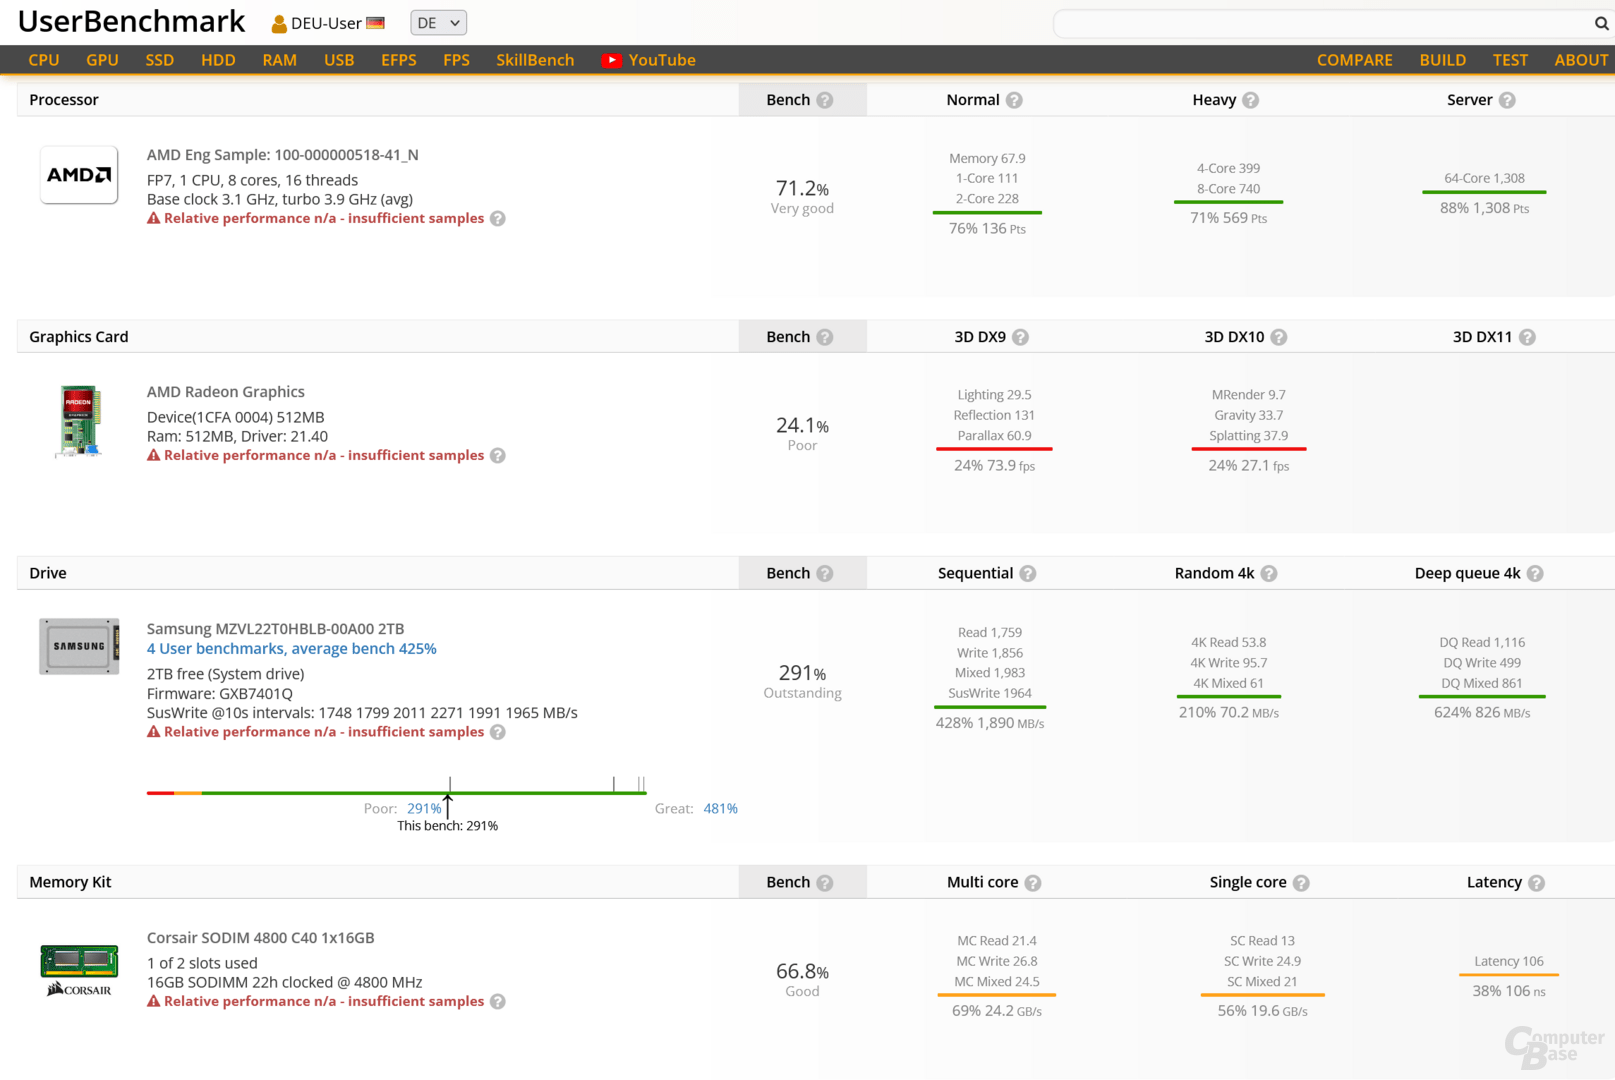This screenshot has height=1080, width=1615.
Task: Open help icon next to Sequential
Action: (1028, 573)
